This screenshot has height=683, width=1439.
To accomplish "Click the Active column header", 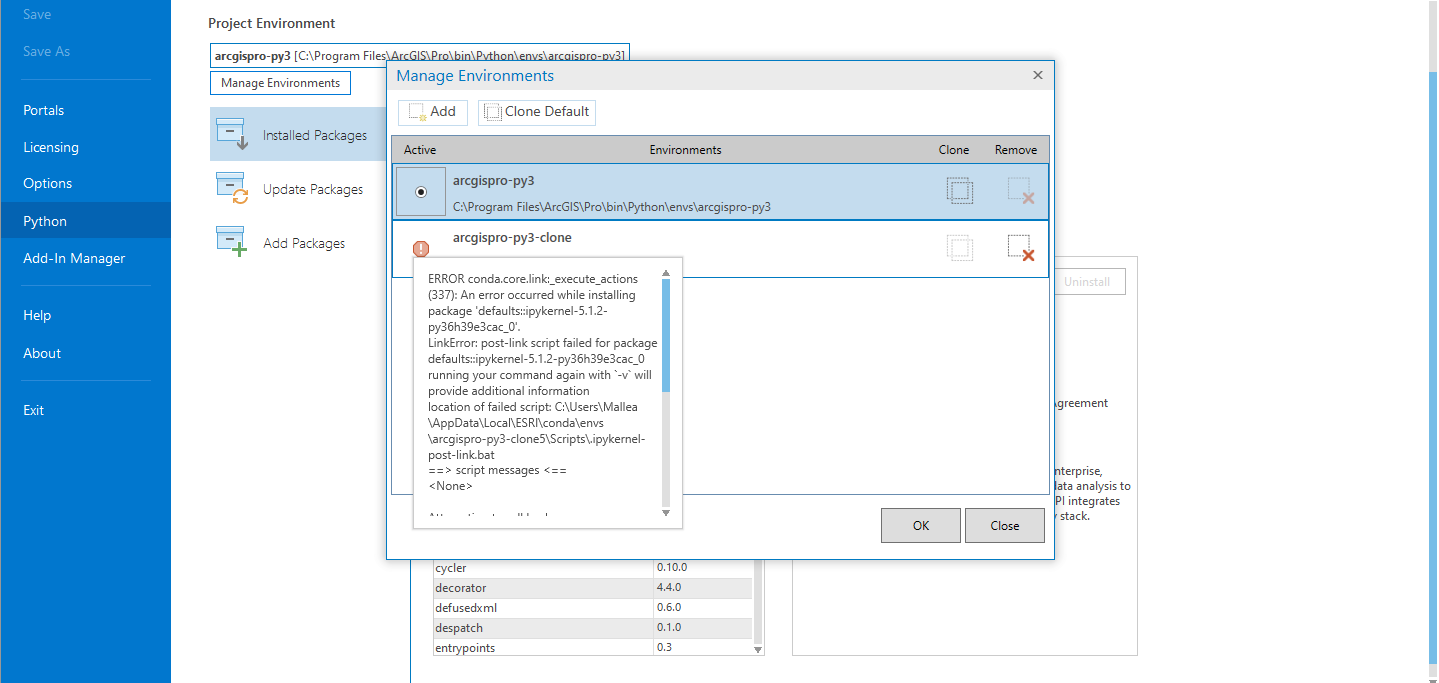I will tap(420, 150).
